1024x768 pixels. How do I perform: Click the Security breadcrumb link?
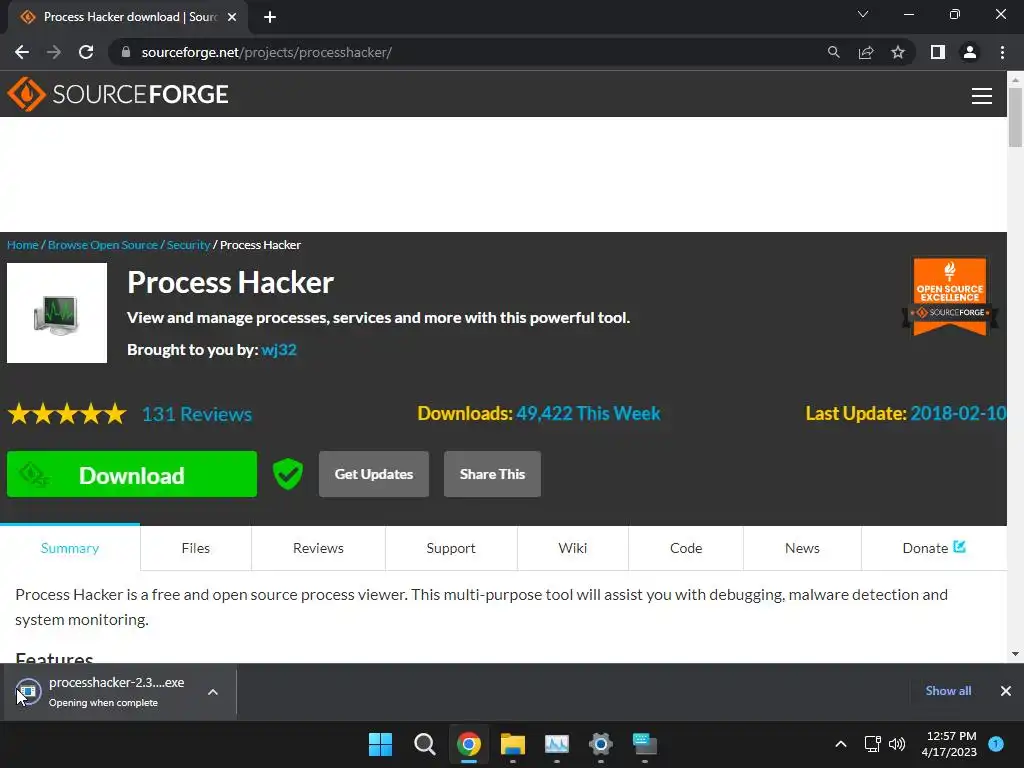coord(188,245)
